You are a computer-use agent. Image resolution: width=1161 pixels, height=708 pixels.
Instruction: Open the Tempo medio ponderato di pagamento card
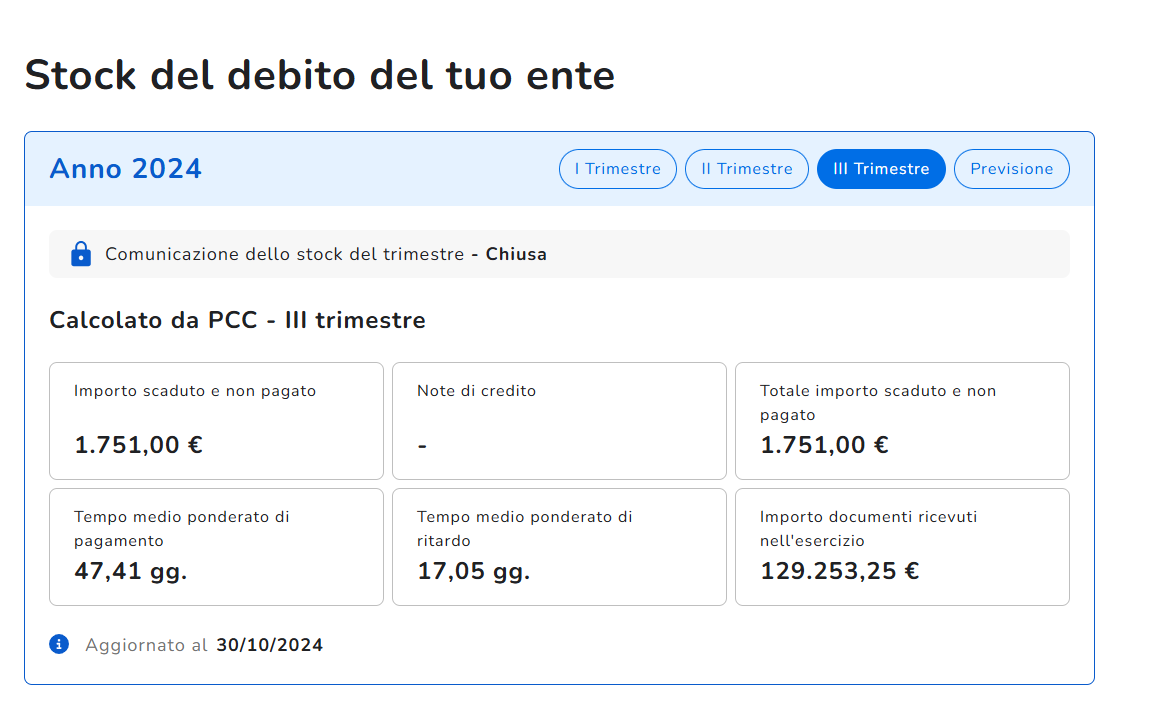(x=216, y=547)
